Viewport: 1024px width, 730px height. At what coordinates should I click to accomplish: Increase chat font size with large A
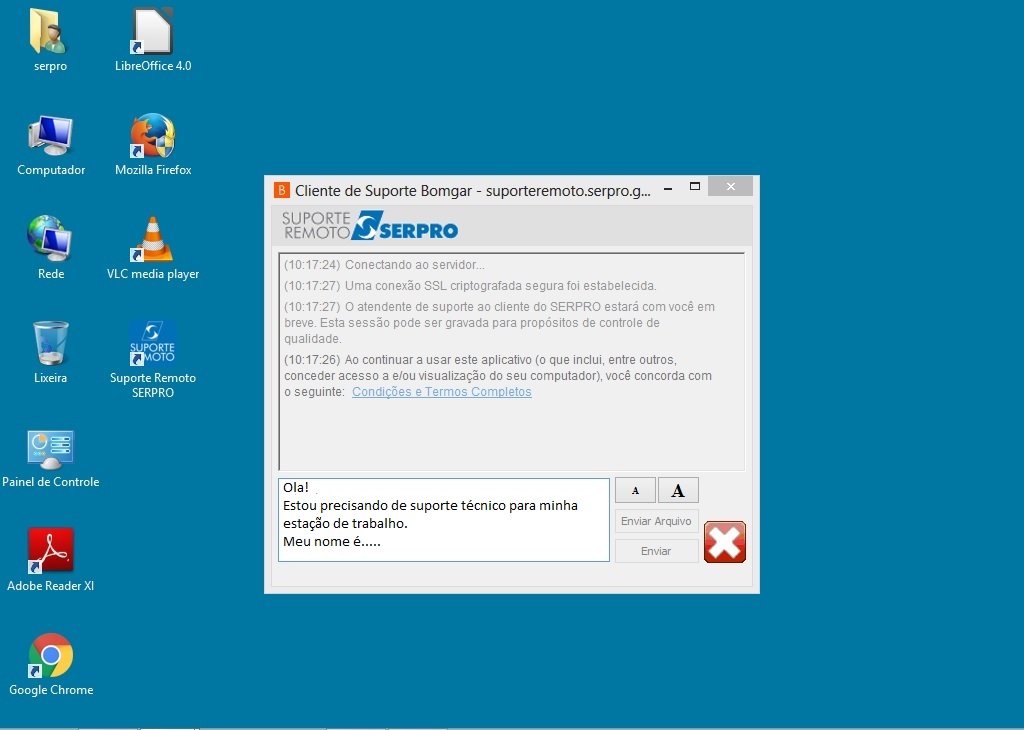pyautogui.click(x=678, y=490)
